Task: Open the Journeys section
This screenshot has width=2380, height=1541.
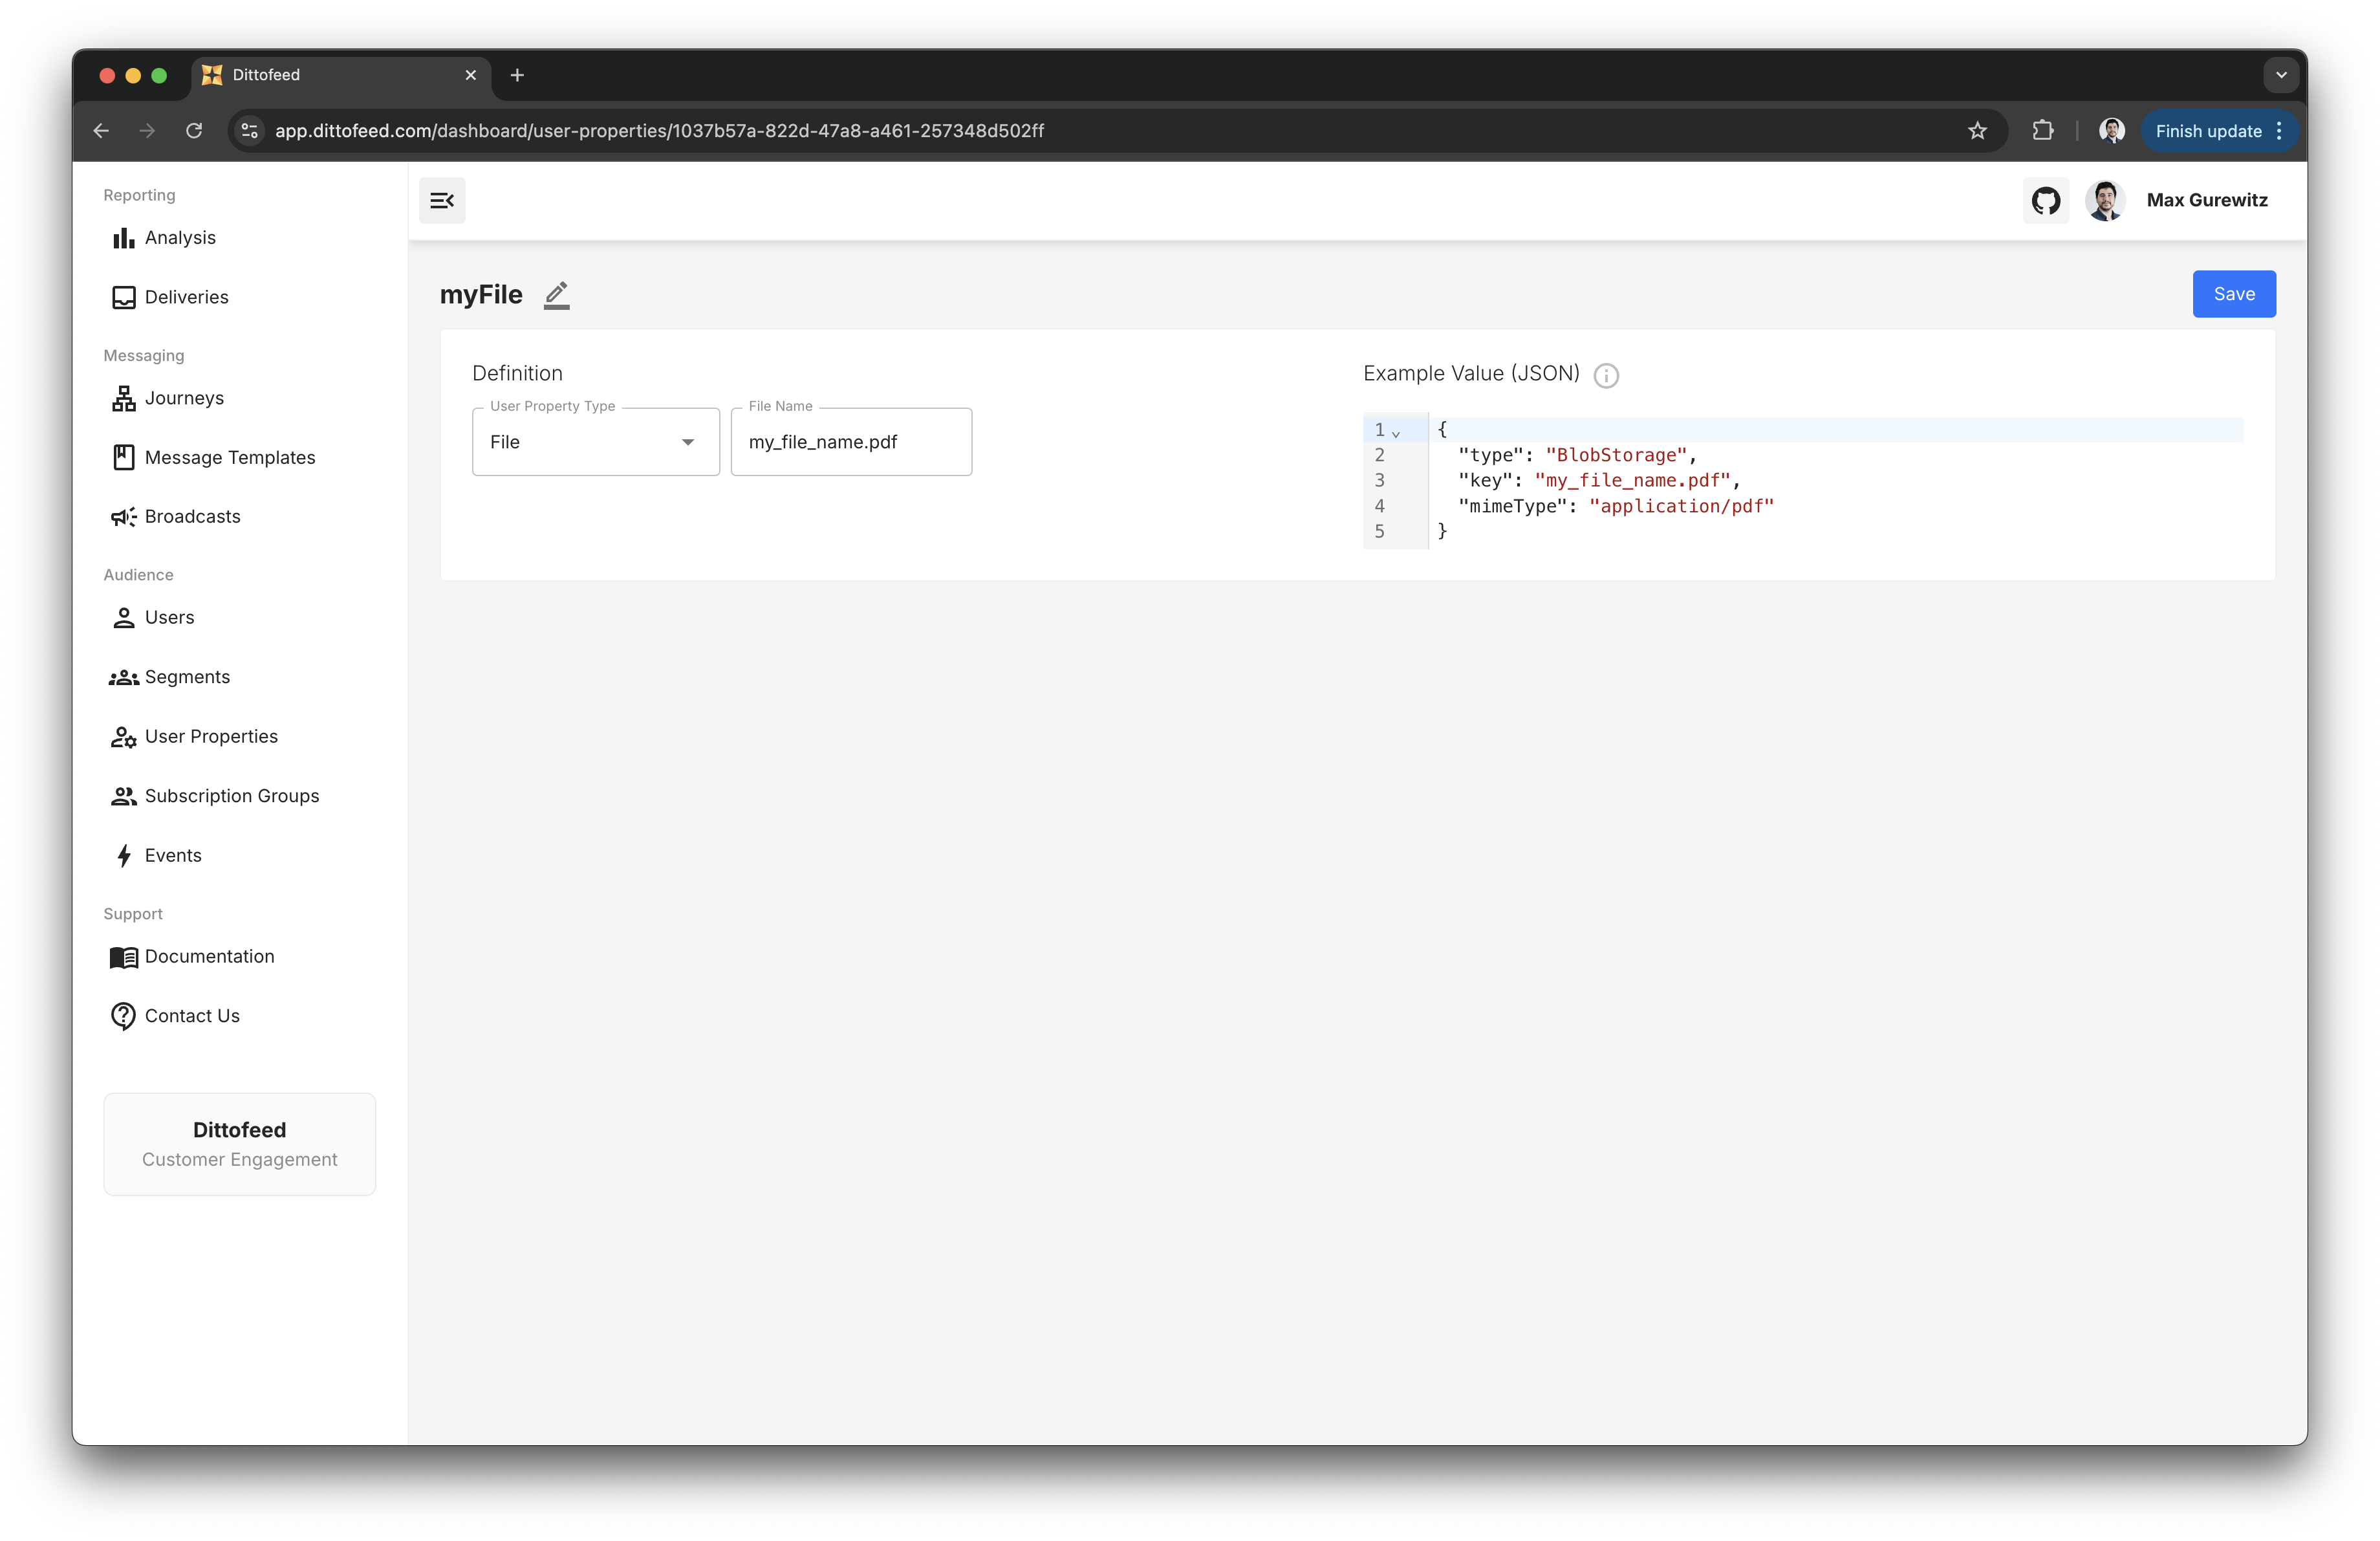Action: pyautogui.click(x=184, y=397)
